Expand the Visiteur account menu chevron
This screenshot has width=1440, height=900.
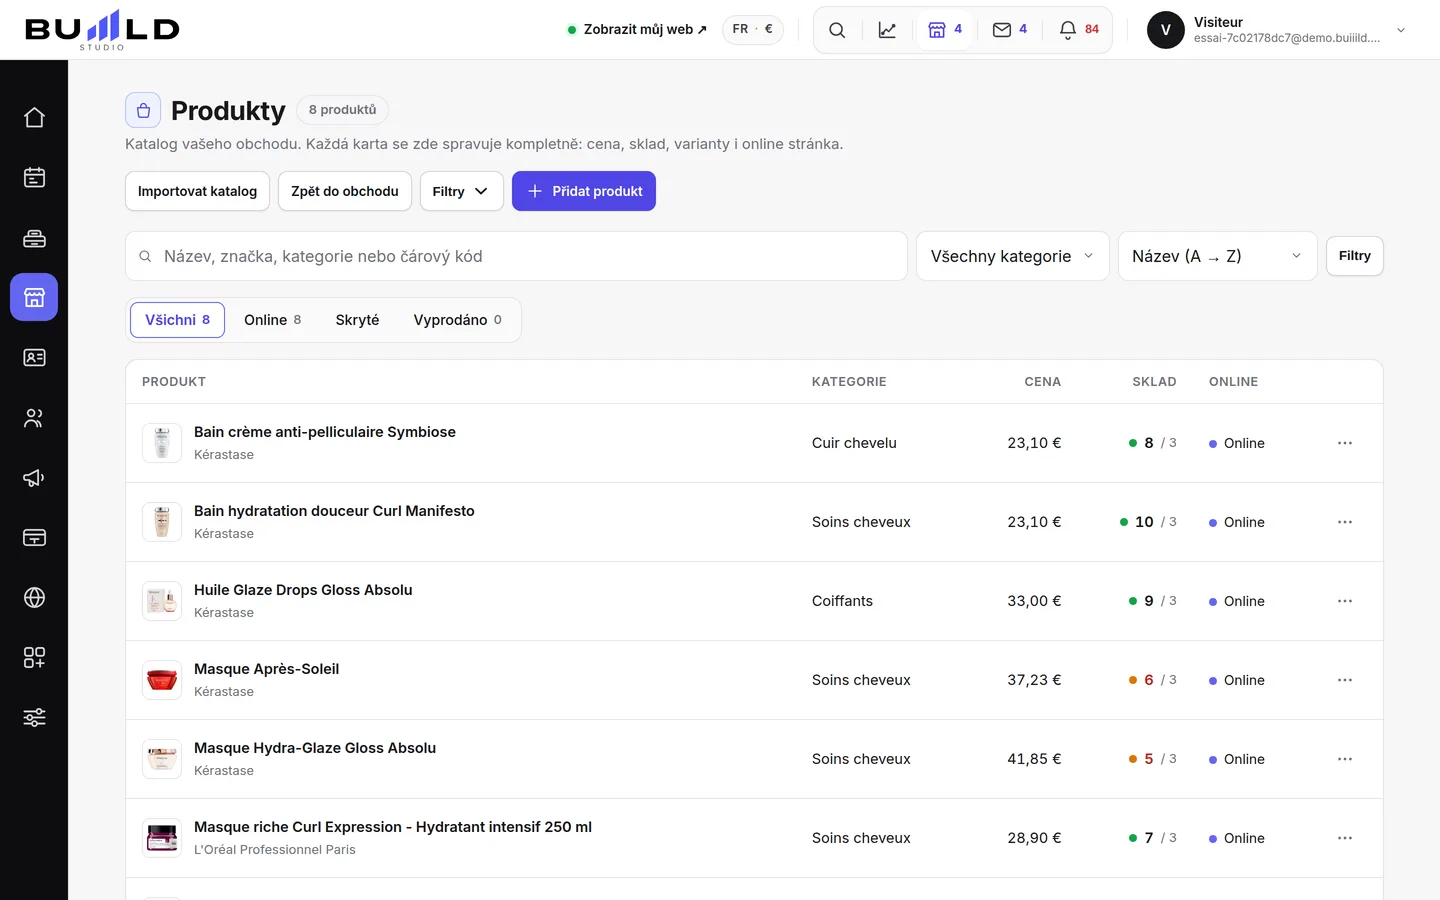pos(1401,30)
